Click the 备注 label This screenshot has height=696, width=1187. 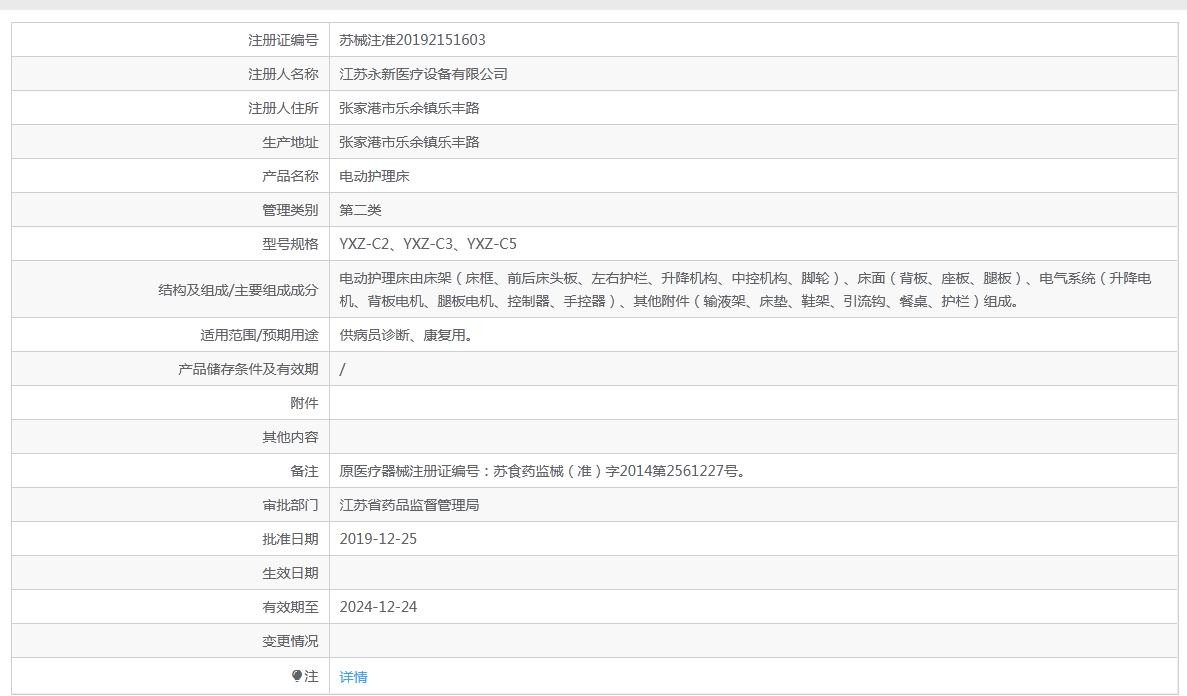(x=304, y=471)
